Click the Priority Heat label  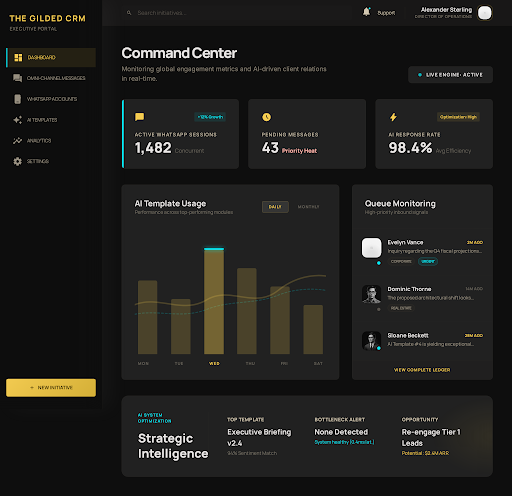(x=299, y=151)
